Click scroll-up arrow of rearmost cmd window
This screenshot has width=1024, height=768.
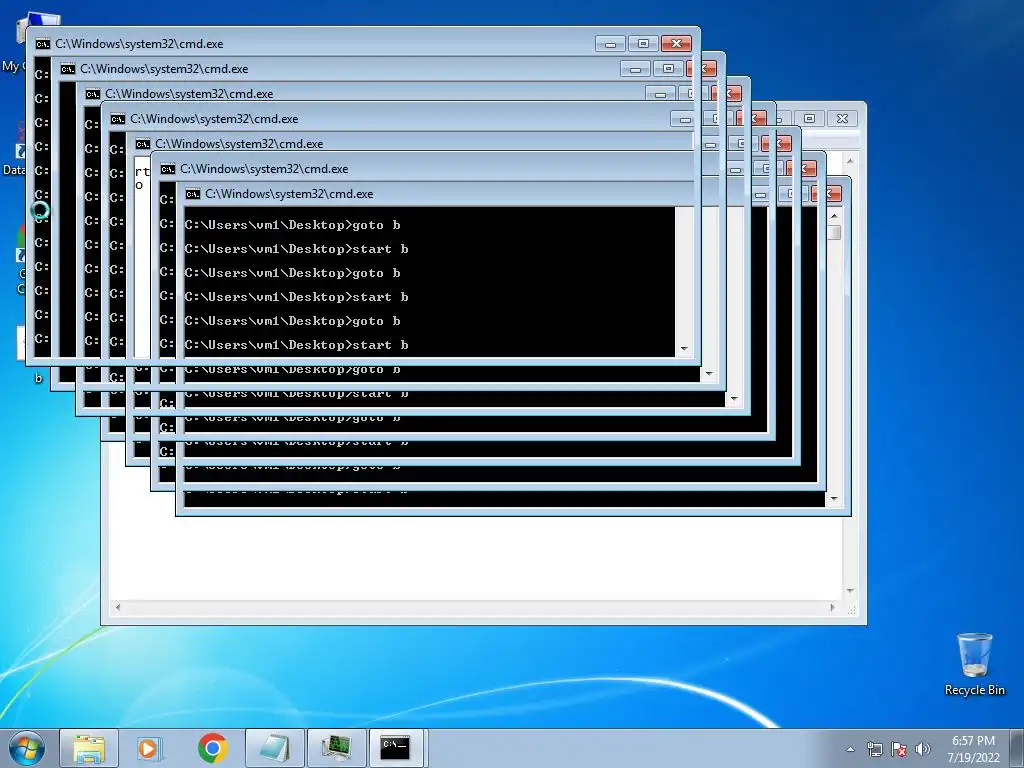click(x=834, y=216)
